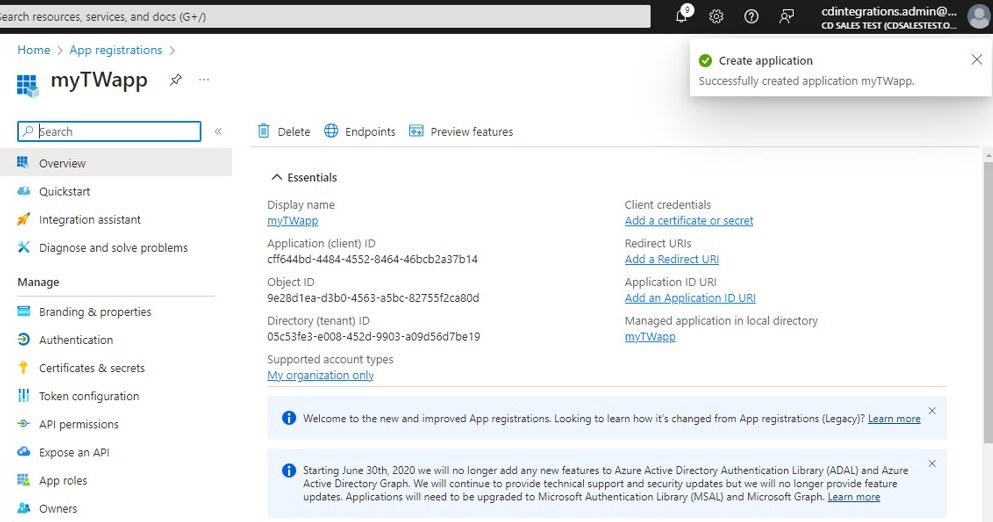
Task: Open Diagnose and solve problems
Action: click(x=113, y=248)
